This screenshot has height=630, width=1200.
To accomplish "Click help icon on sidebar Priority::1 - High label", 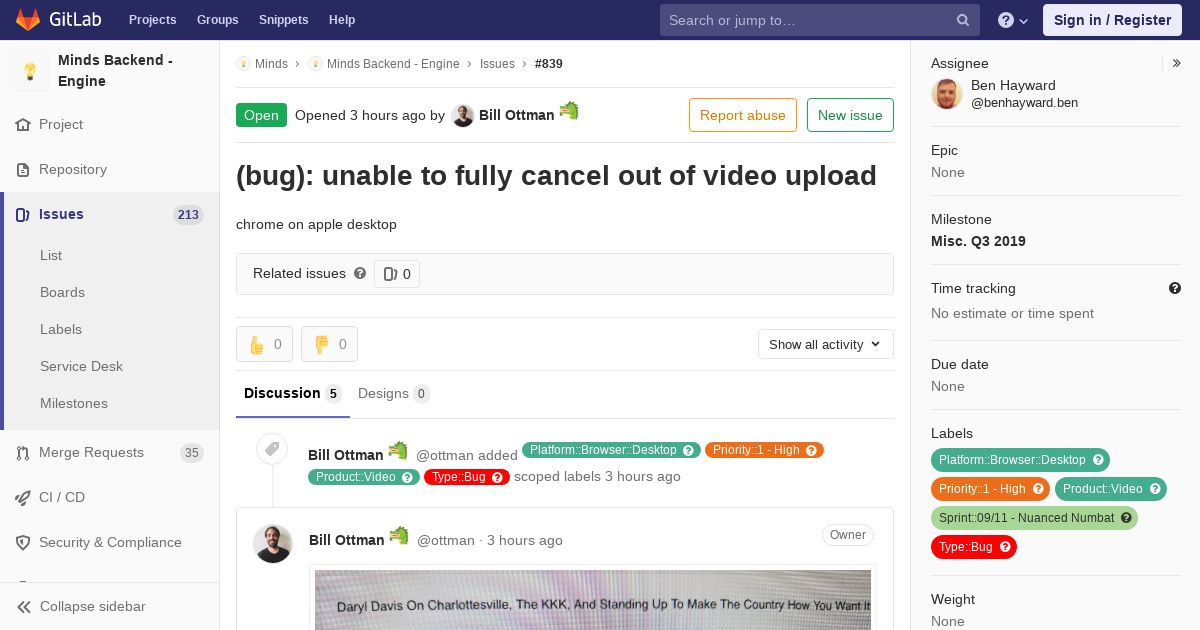I will click(1039, 489).
